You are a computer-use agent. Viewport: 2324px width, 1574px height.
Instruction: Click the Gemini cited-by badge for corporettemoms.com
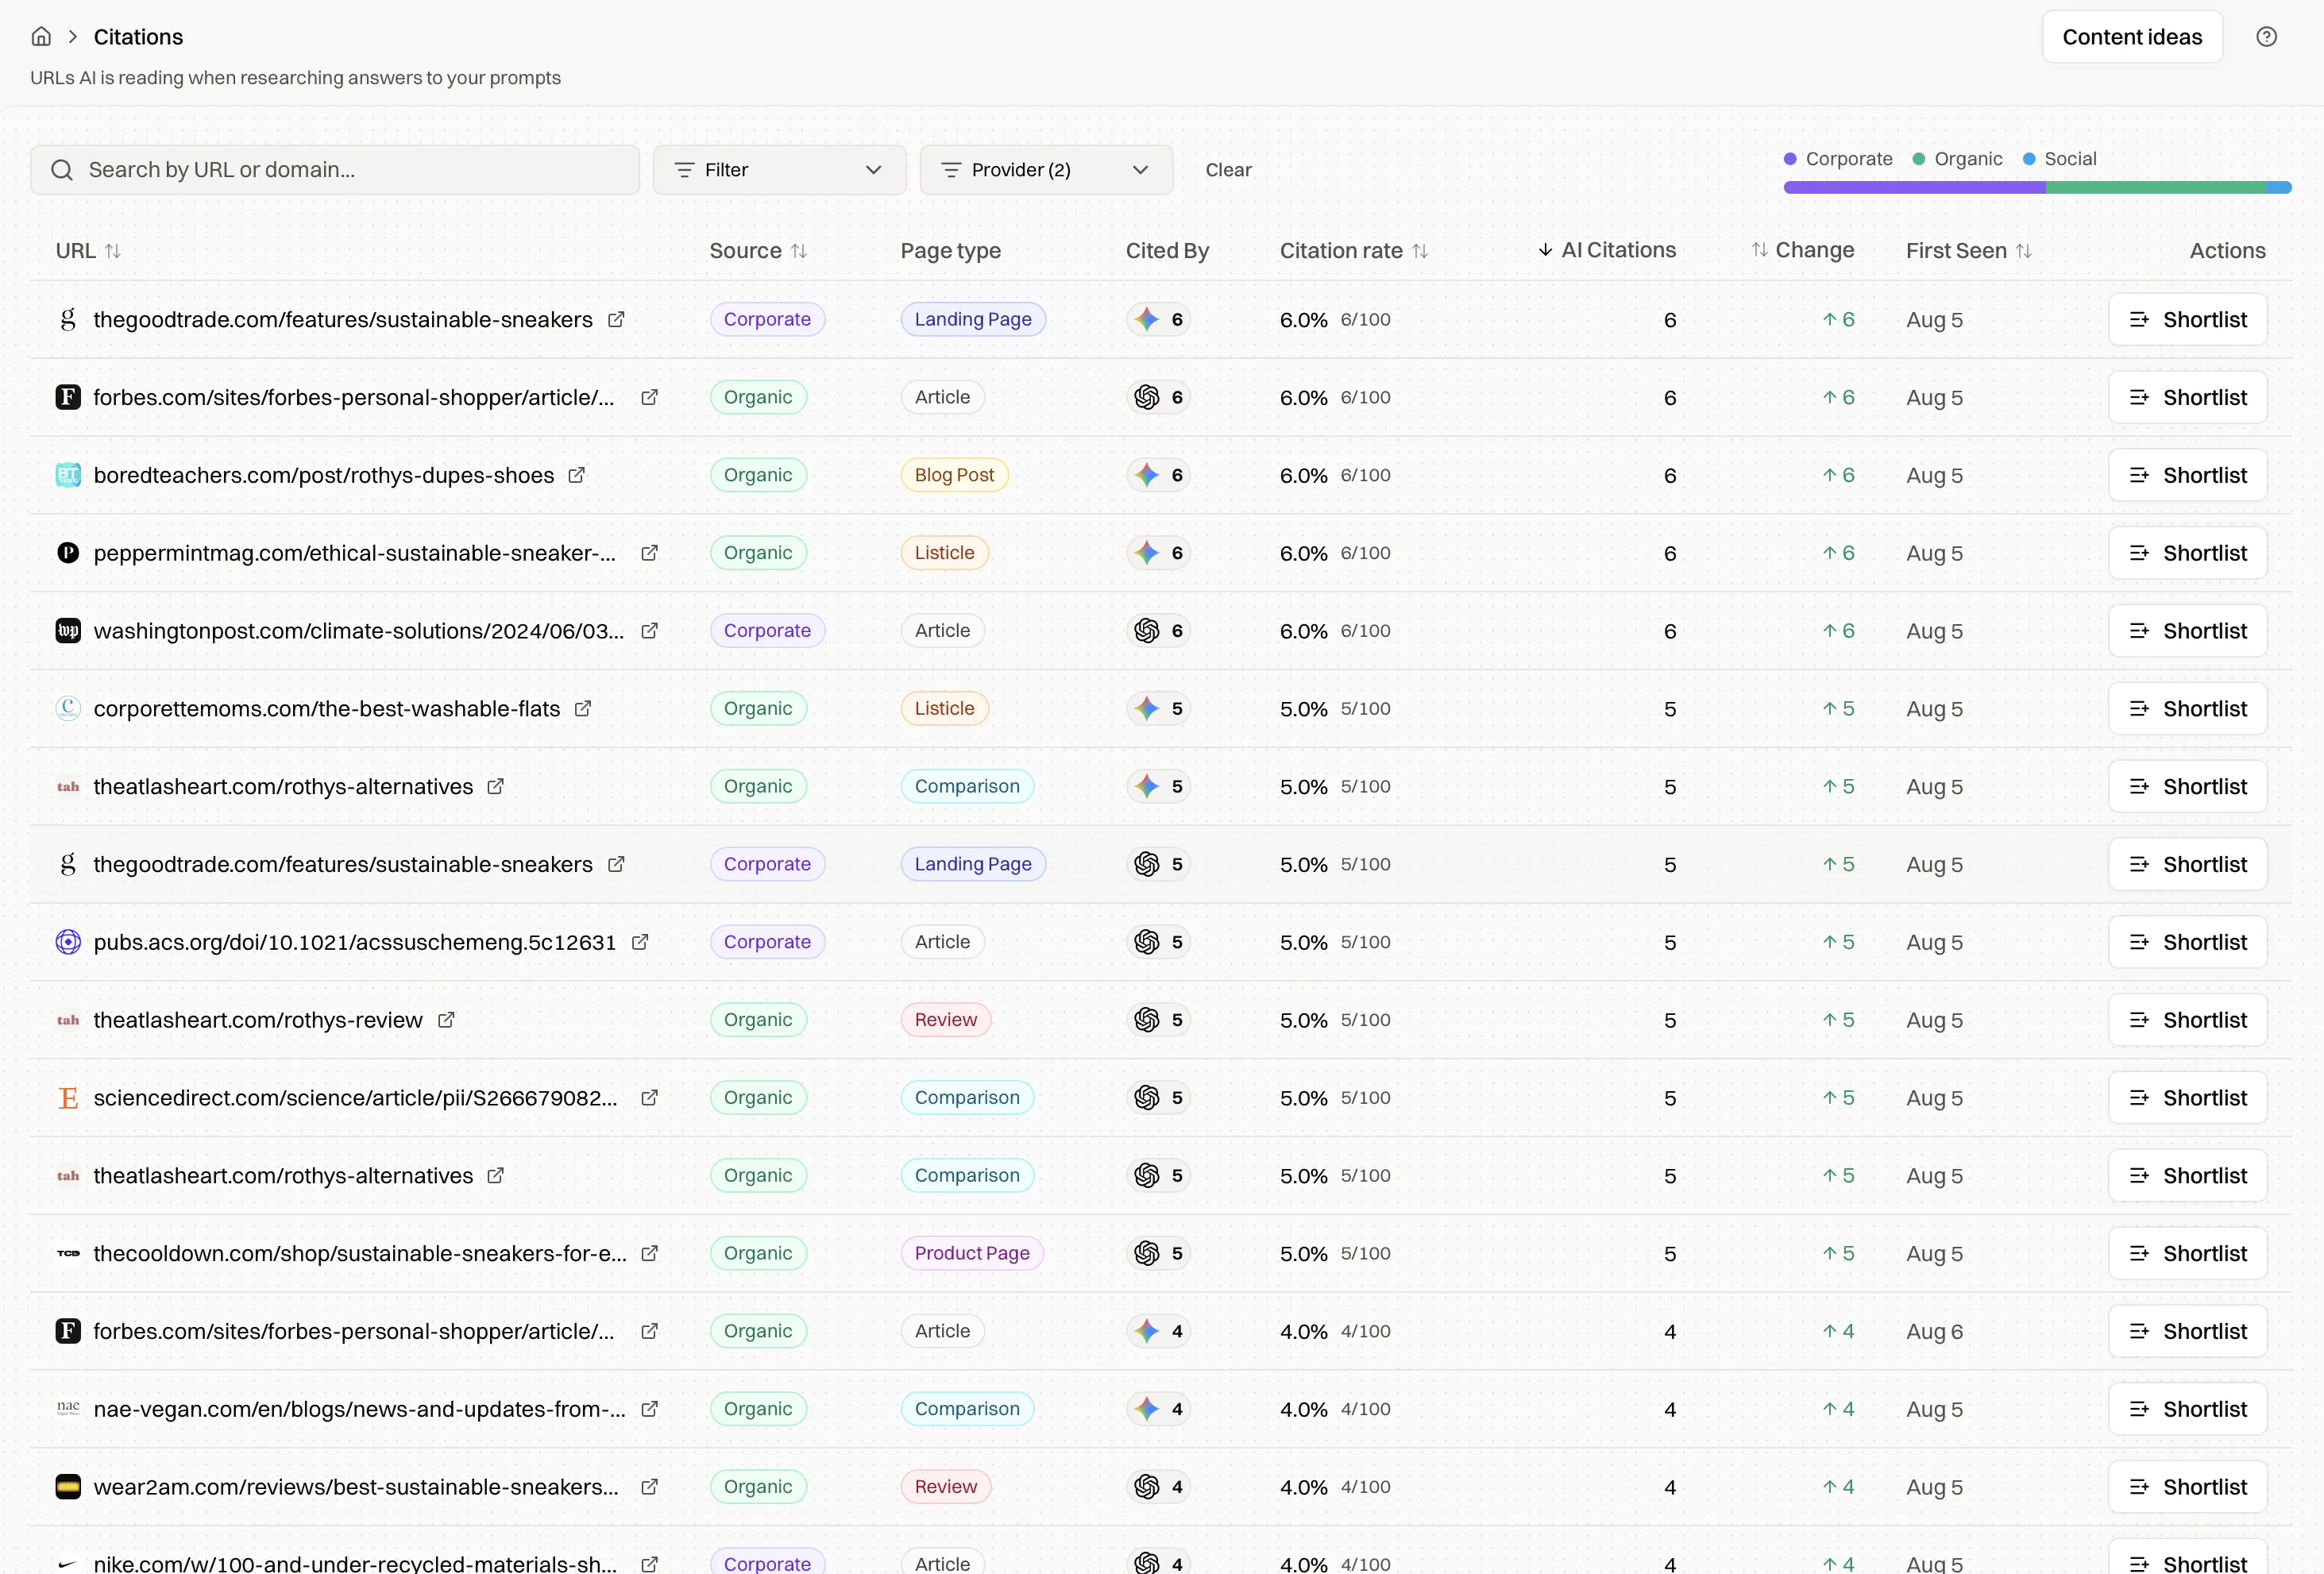click(1158, 709)
